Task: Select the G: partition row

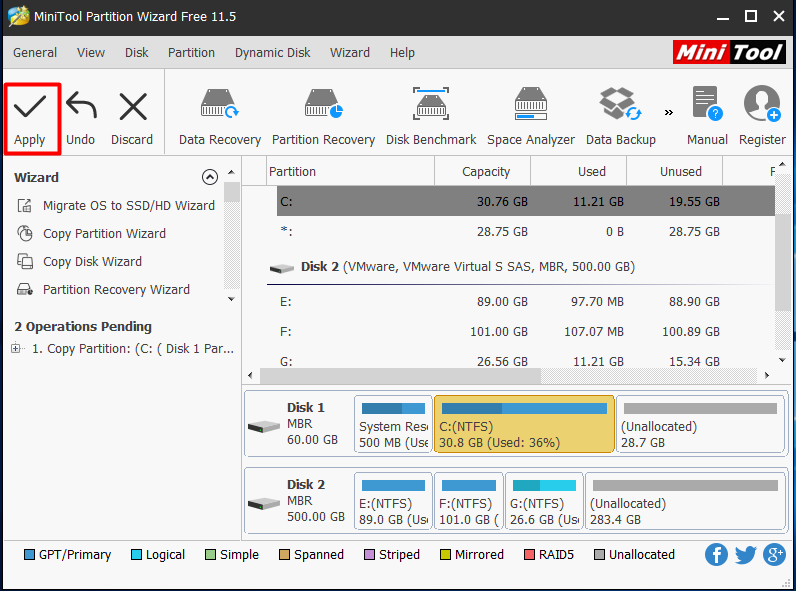Action: [x=526, y=361]
